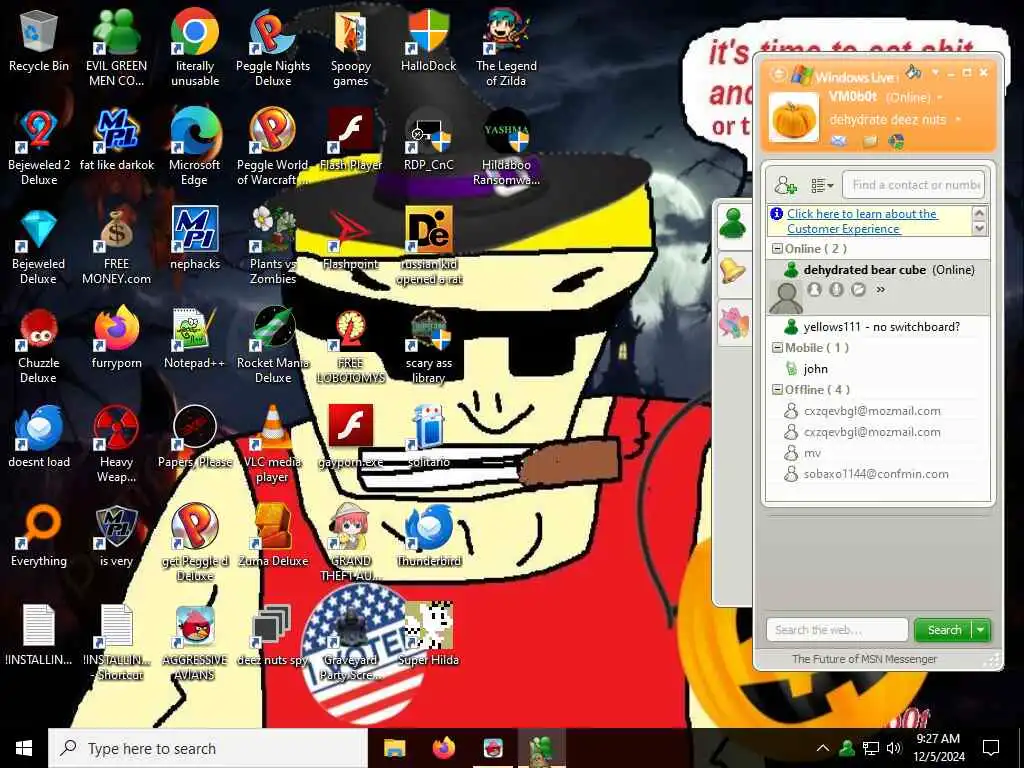Open the VM0b0t status dropdown arrow
Screen dimensions: 1024x768
940,98
